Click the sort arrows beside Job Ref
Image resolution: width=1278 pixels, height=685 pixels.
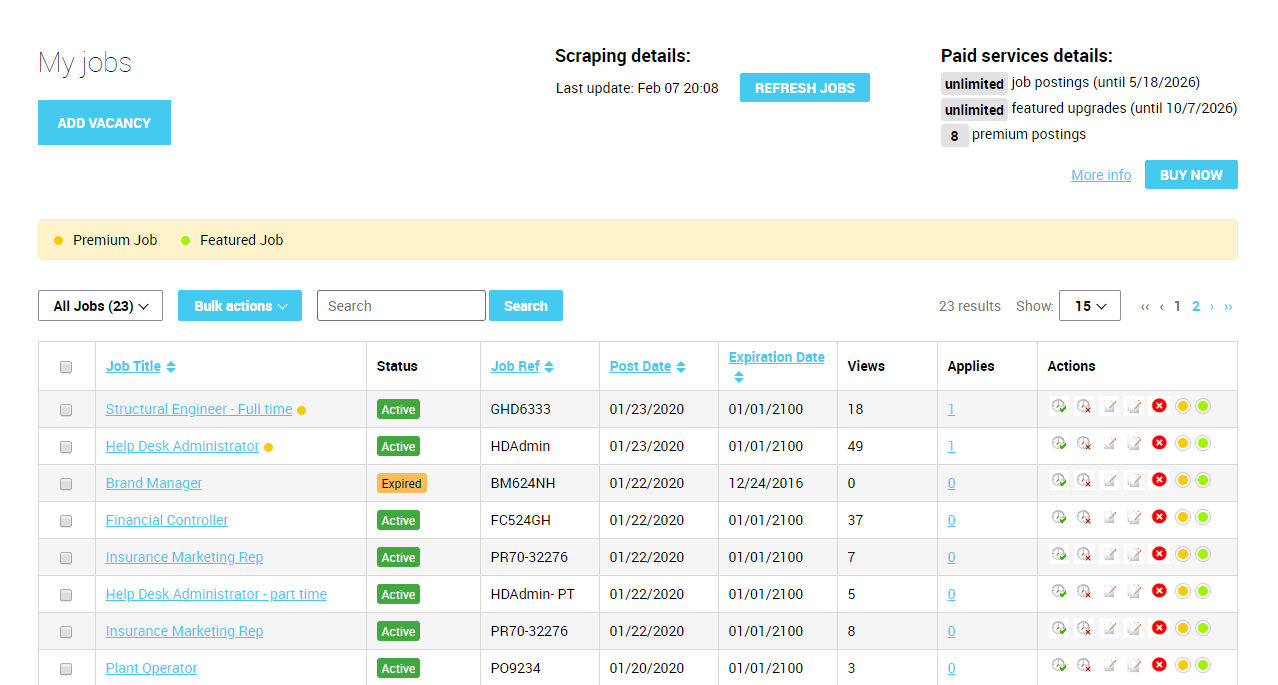549,367
